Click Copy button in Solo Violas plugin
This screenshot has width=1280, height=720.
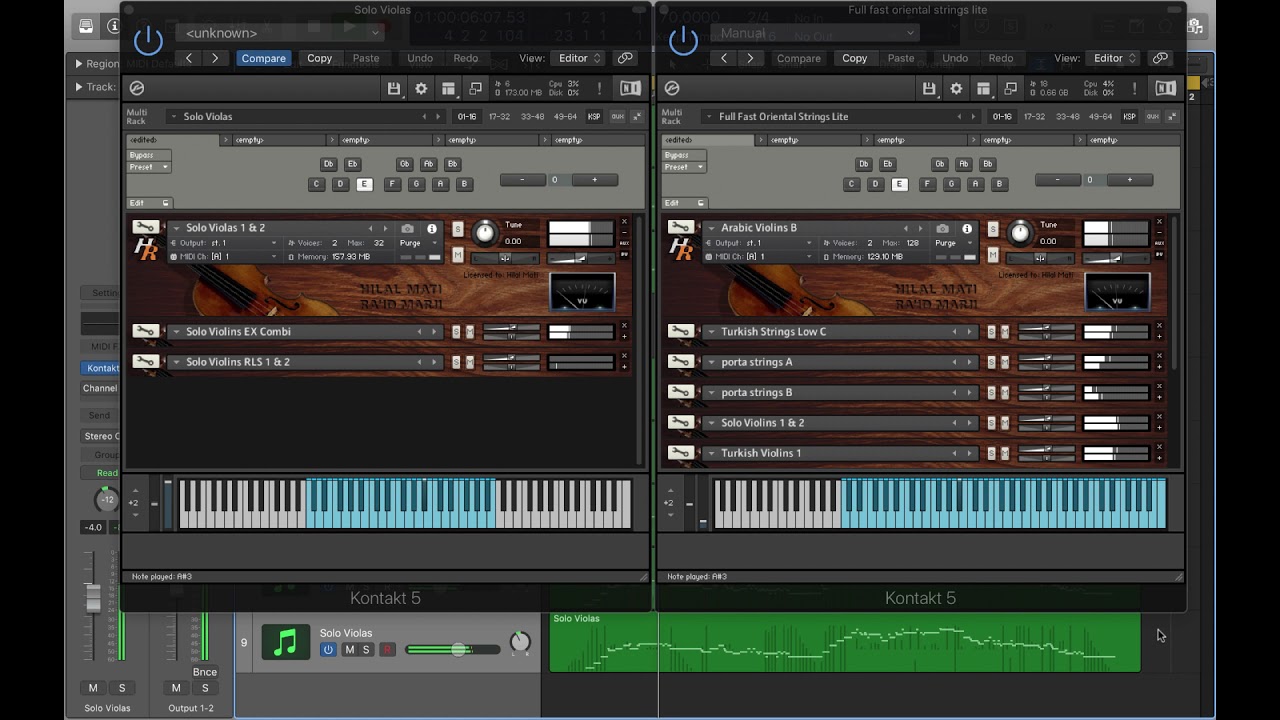click(320, 58)
